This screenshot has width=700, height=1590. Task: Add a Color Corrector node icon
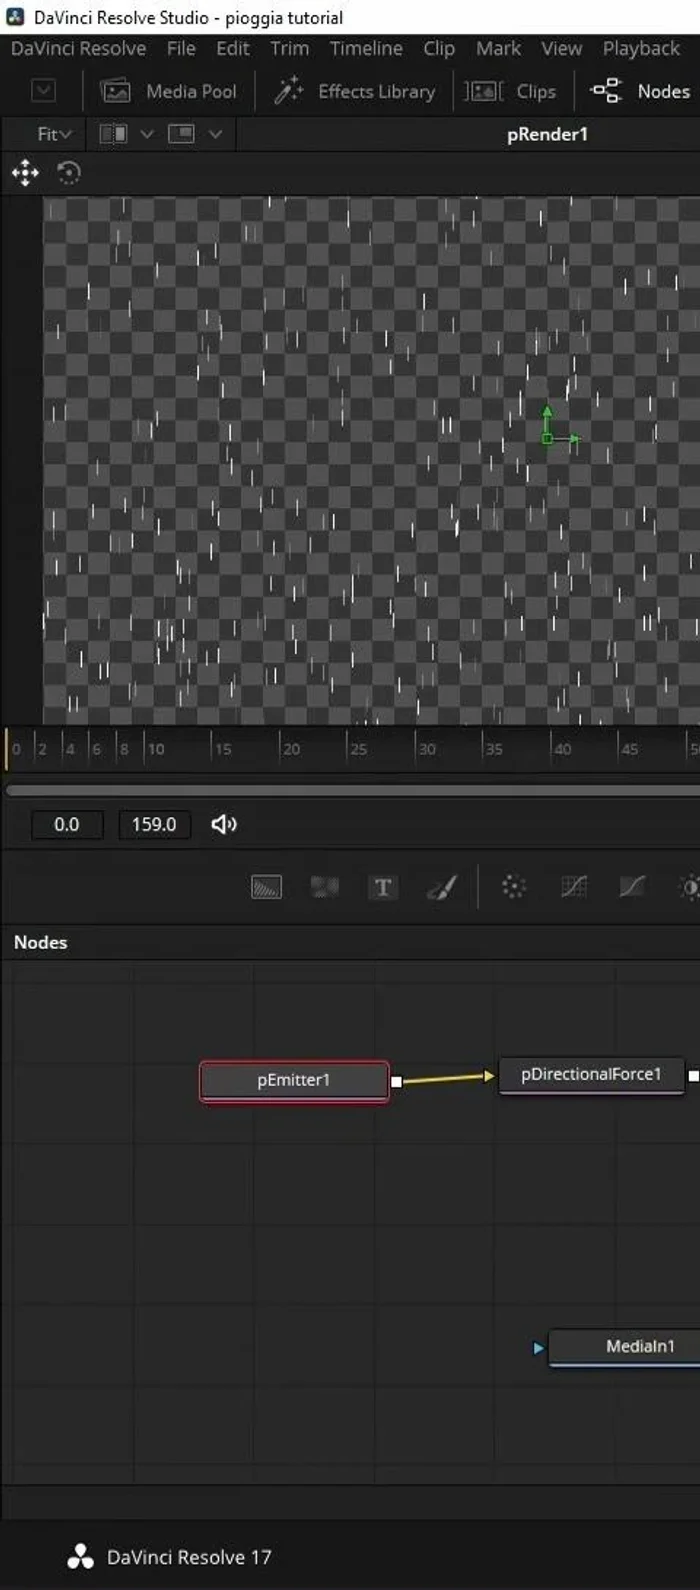[573, 887]
